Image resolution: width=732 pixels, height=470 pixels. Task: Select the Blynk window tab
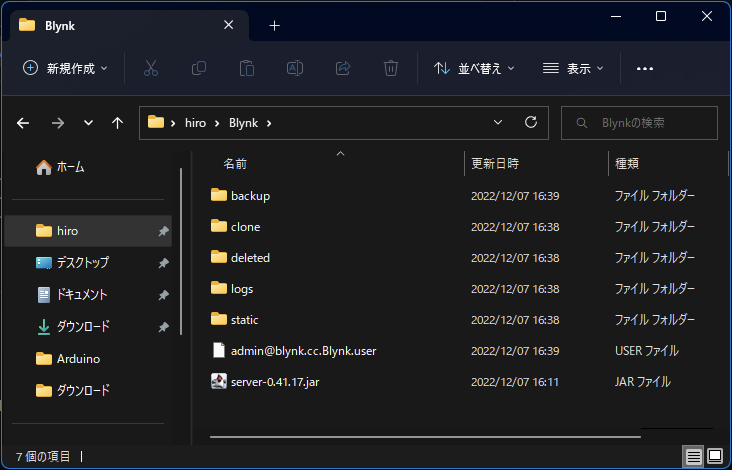[x=129, y=26]
